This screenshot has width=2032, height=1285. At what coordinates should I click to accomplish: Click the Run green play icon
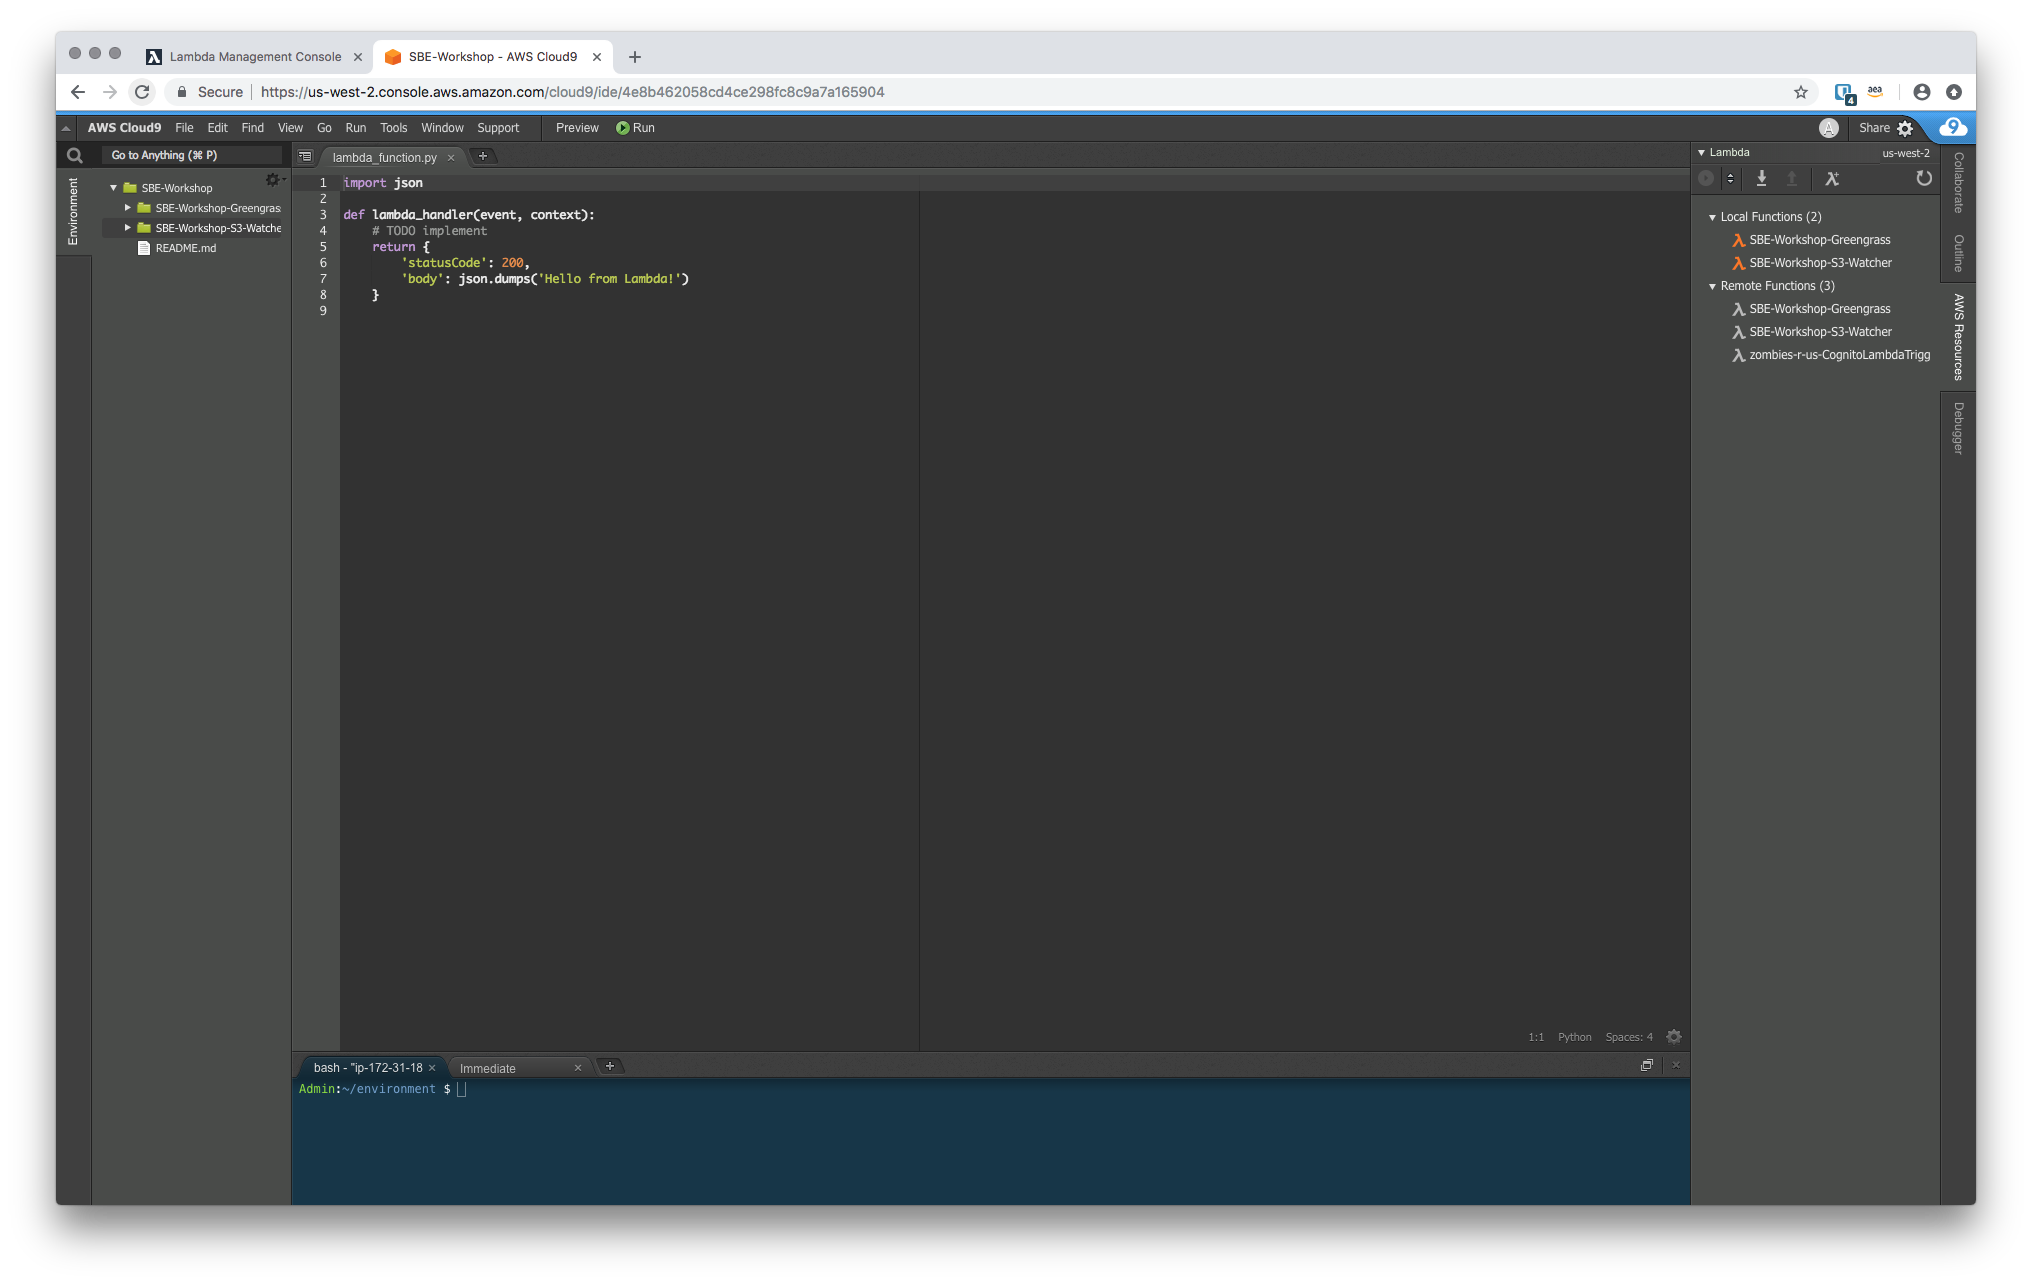tap(622, 128)
